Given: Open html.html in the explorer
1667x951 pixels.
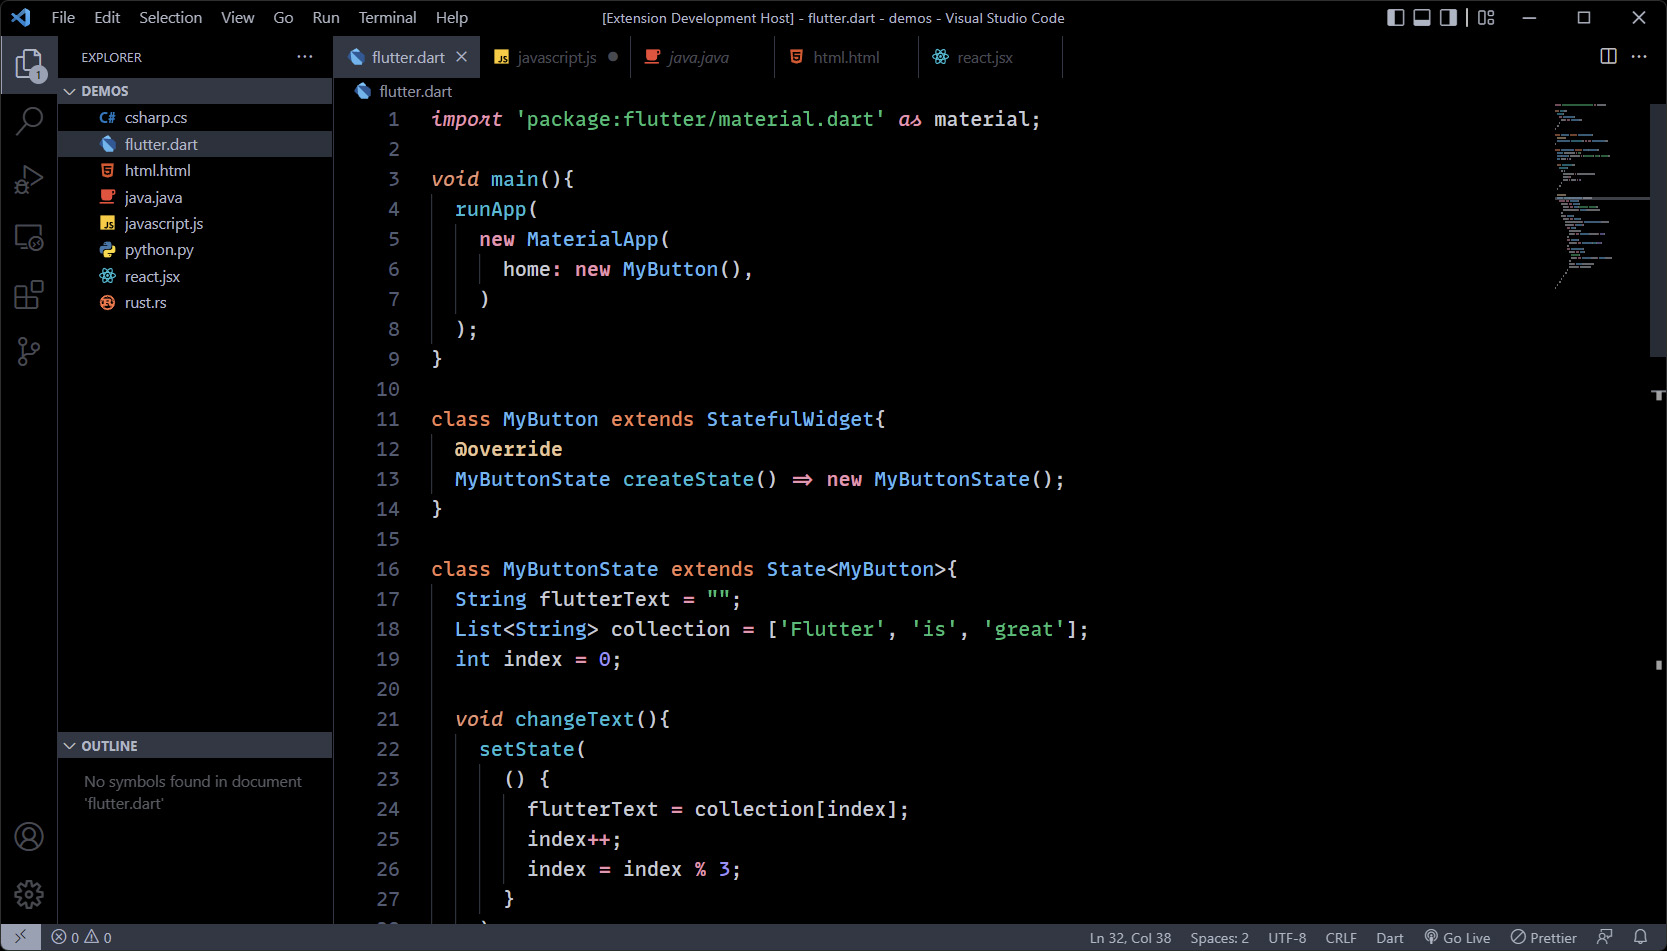Looking at the screenshot, I should pyautogui.click(x=195, y=171).
